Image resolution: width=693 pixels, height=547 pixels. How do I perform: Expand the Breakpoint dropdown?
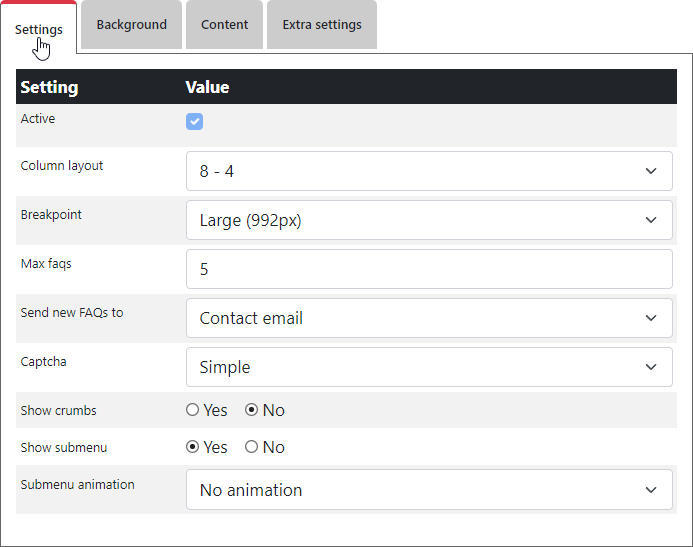point(428,220)
